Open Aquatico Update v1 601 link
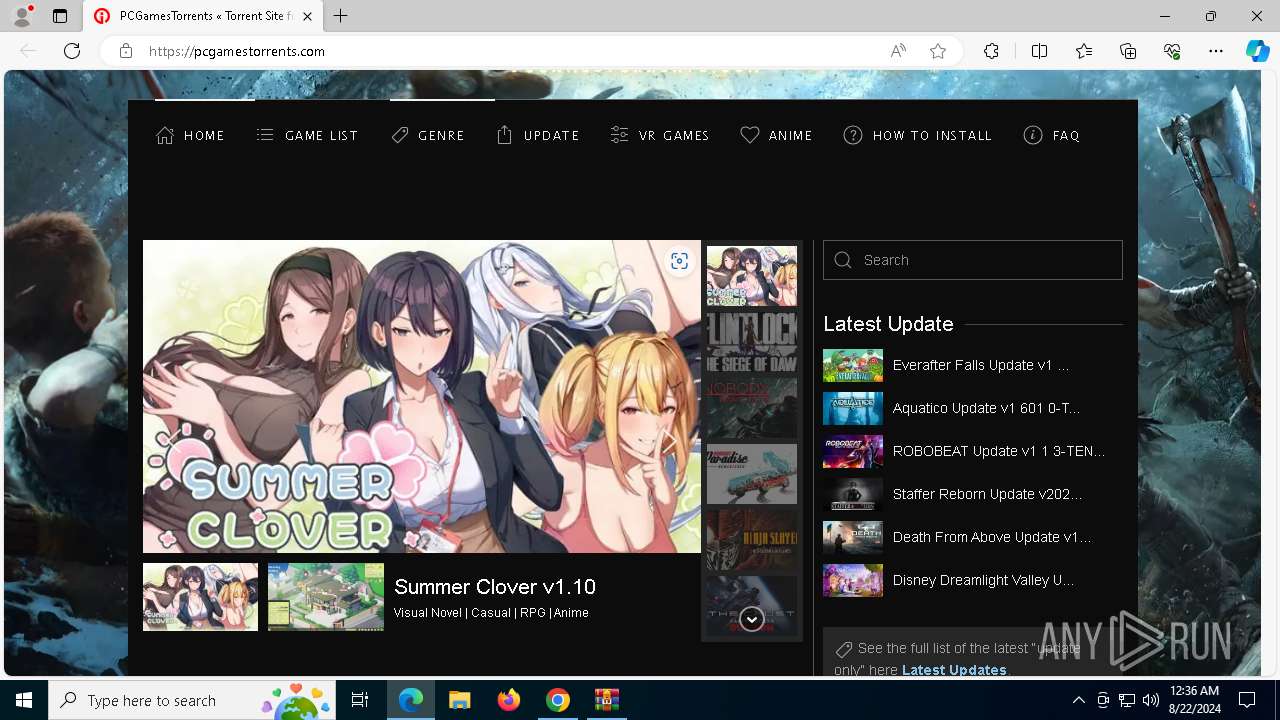This screenshot has width=1280, height=720. [x=986, y=409]
